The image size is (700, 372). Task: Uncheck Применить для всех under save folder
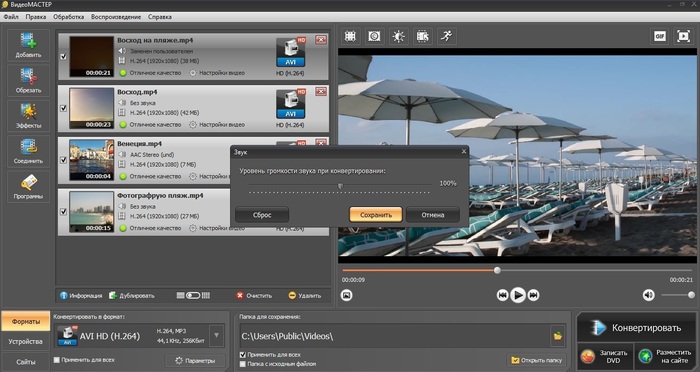pos(243,355)
